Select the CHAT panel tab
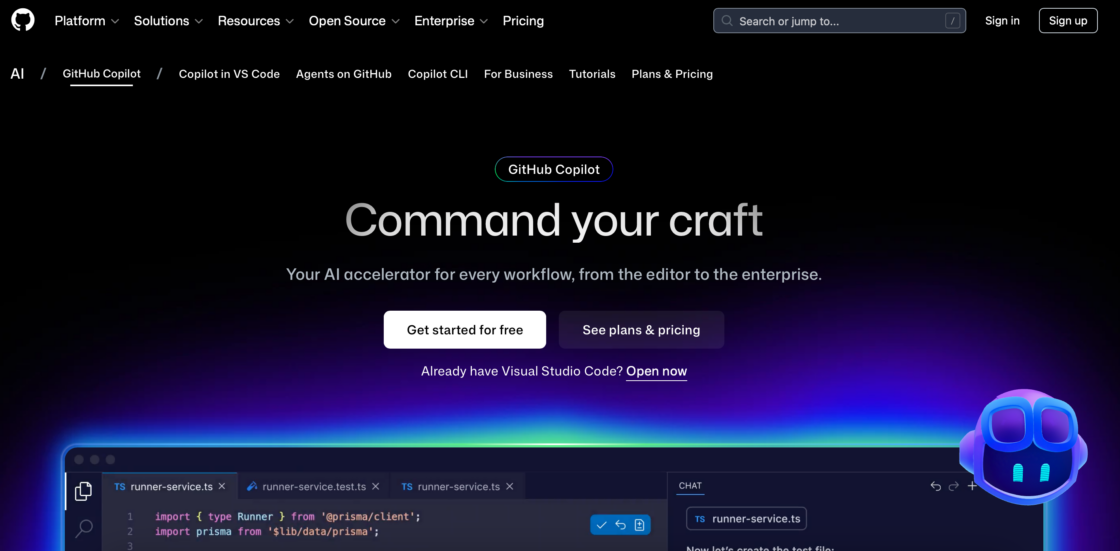1120x551 pixels. point(690,486)
